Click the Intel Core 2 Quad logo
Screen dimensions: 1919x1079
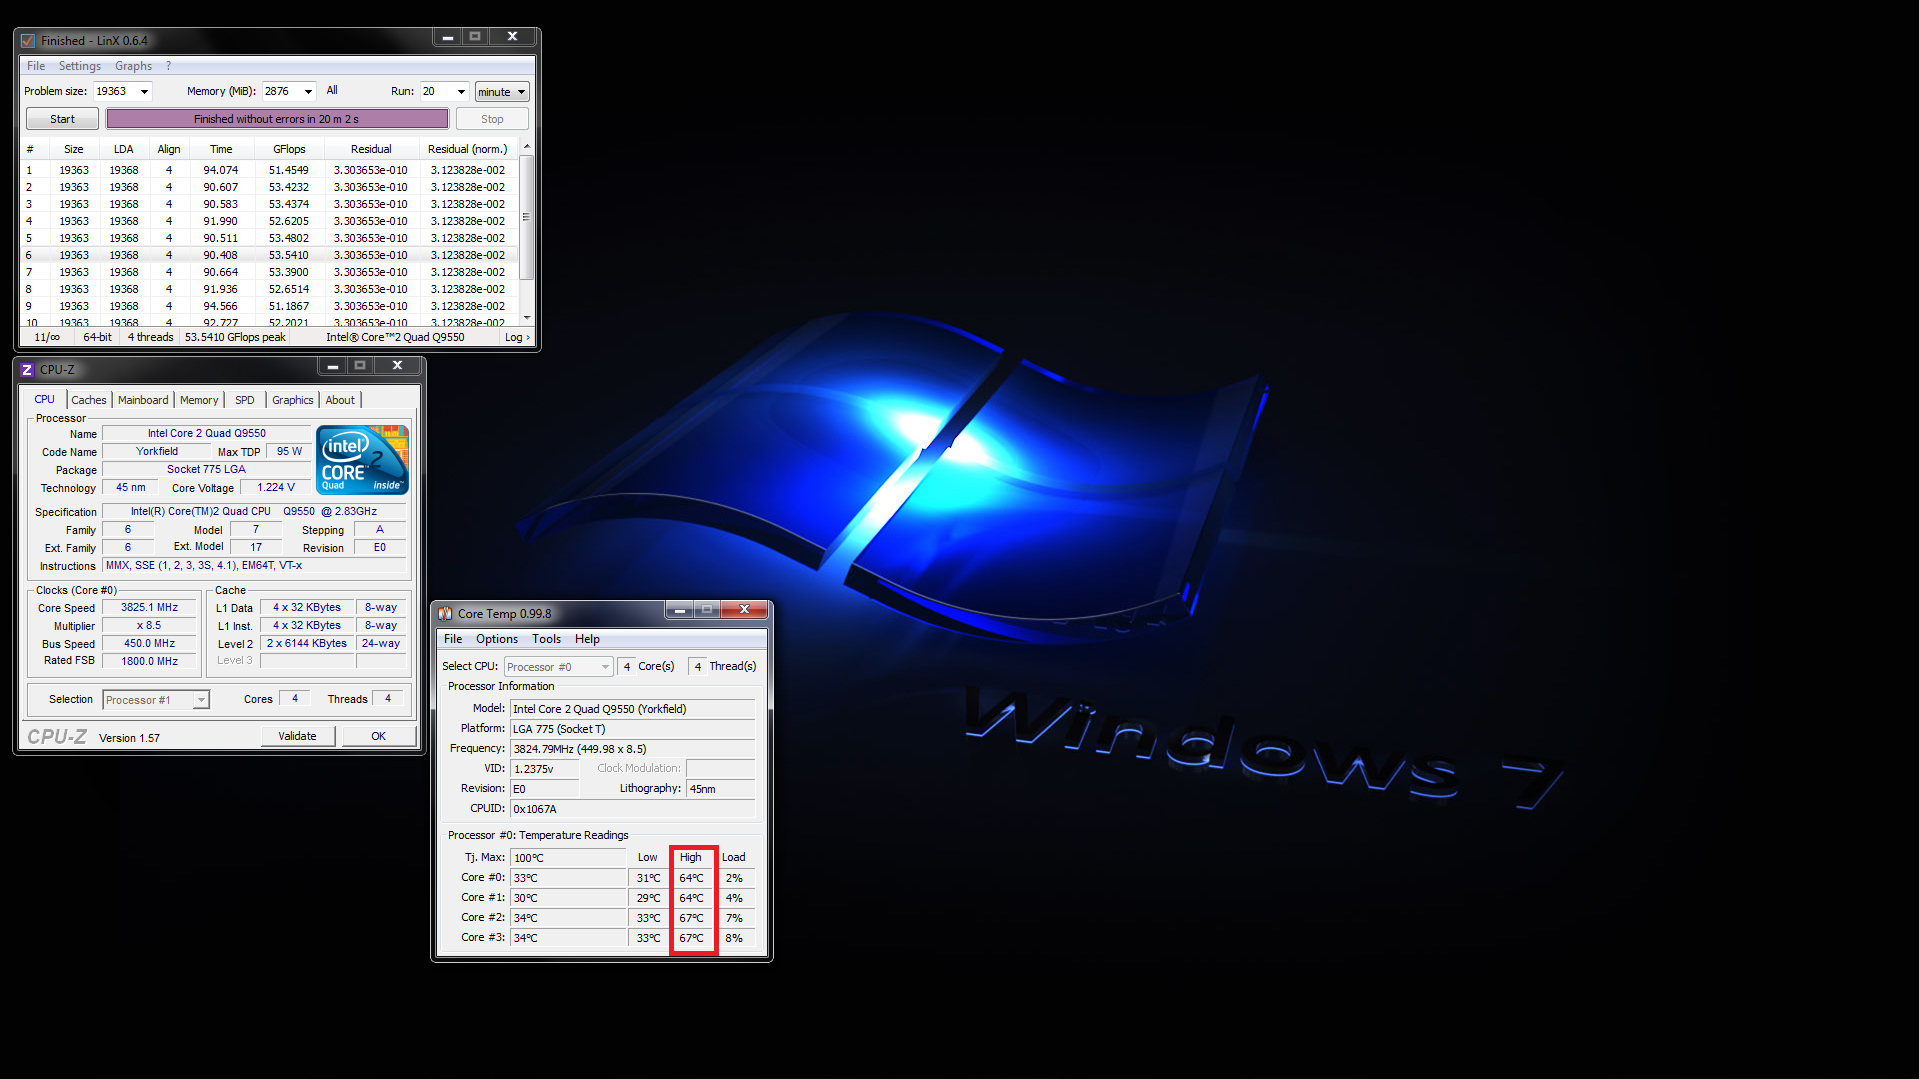click(362, 460)
